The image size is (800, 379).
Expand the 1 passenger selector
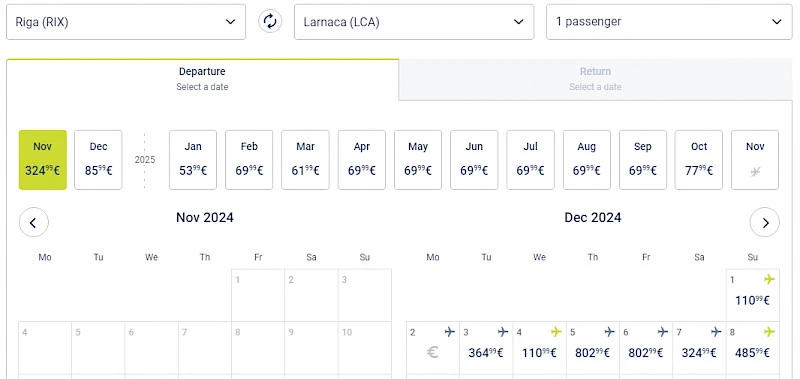click(x=669, y=22)
